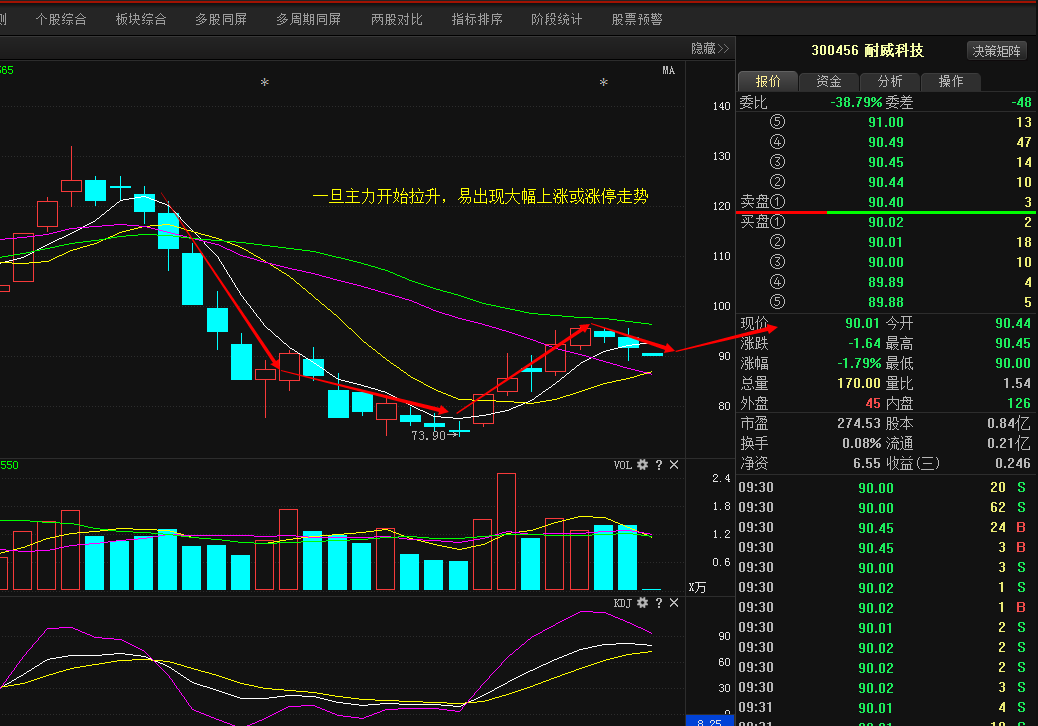
Task: Click the VOL indicator name label
Action: 623,465
